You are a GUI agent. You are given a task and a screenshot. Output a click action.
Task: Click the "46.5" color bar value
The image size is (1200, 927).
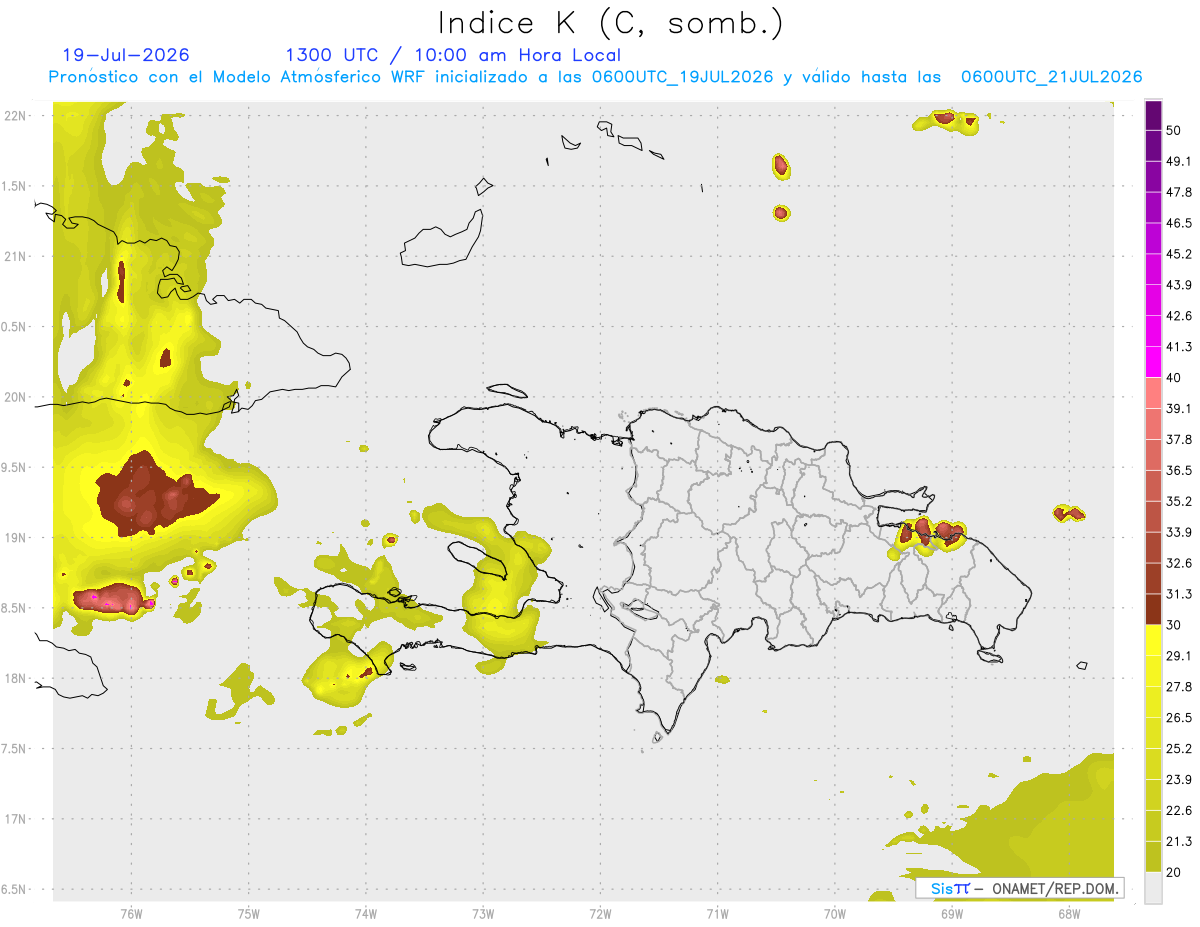(x=1179, y=223)
